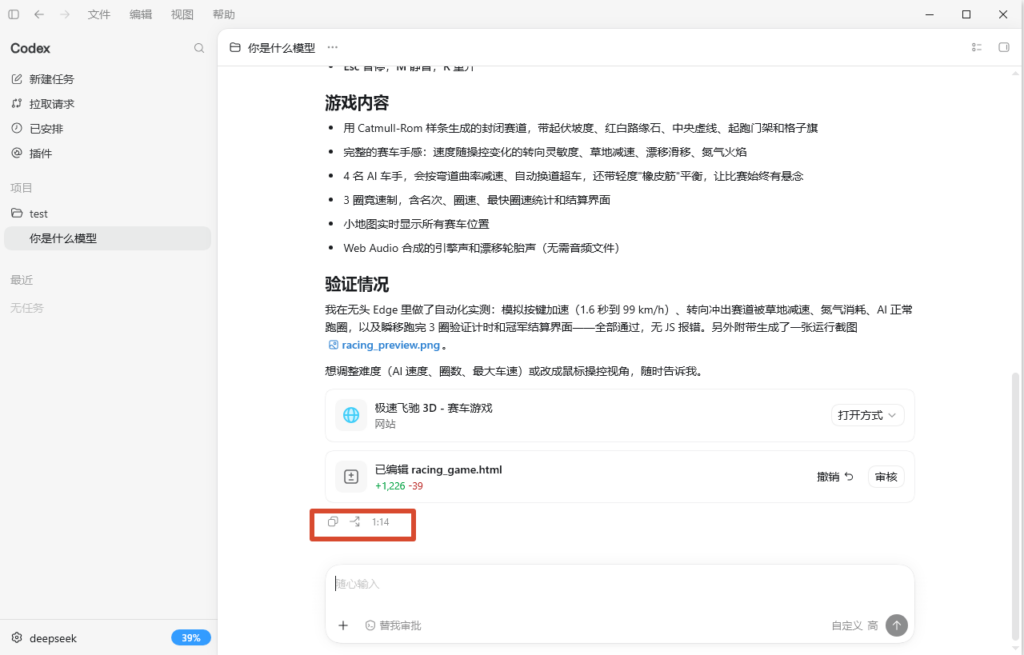Copy the response with the copy icon
Image resolution: width=1024 pixels, height=655 pixels.
tap(333, 521)
